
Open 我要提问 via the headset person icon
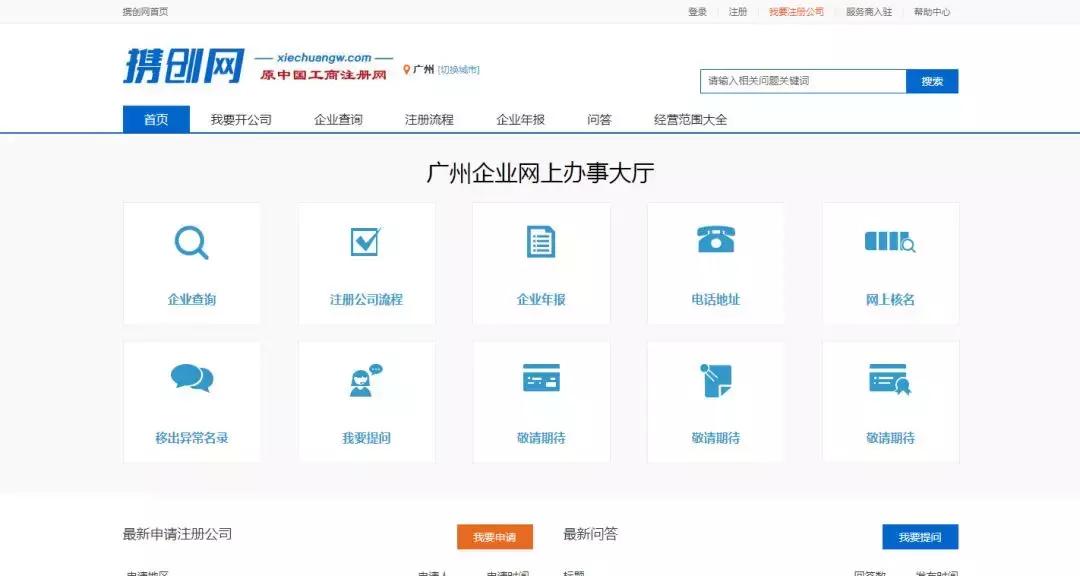coord(366,378)
